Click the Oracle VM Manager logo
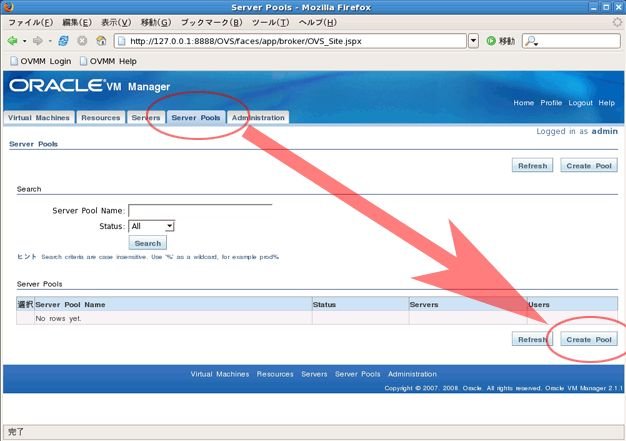The height and width of the screenshot is (441, 626). 89,86
